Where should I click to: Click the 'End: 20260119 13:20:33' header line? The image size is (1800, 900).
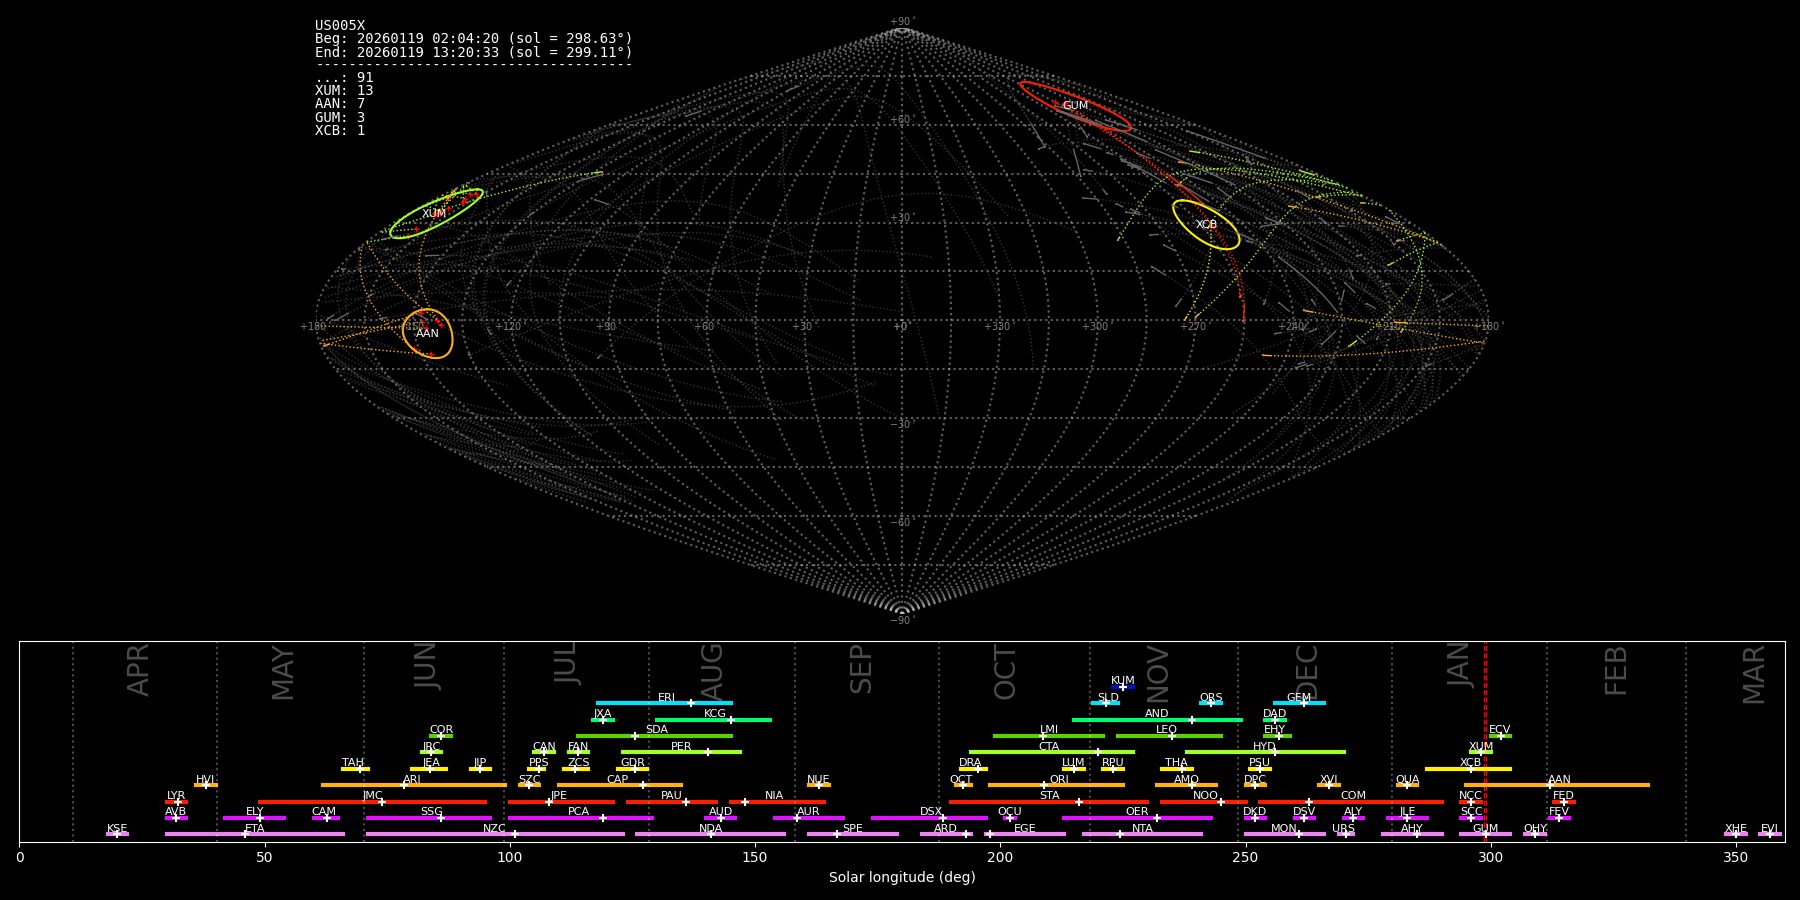coord(474,52)
